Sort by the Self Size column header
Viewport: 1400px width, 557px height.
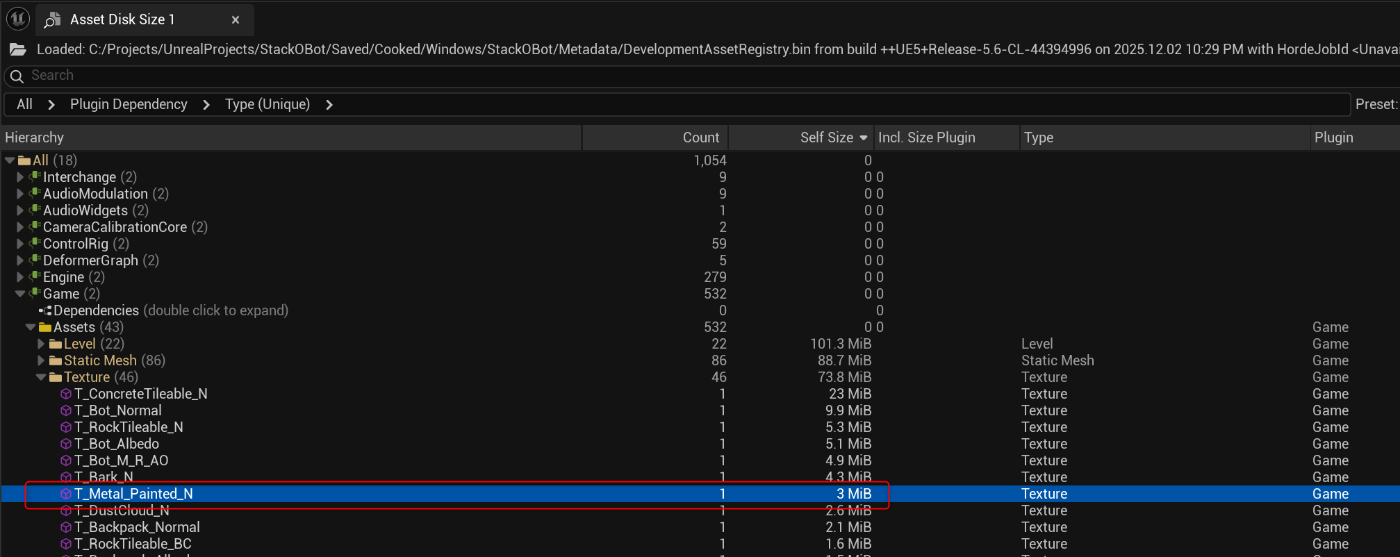(x=800, y=138)
